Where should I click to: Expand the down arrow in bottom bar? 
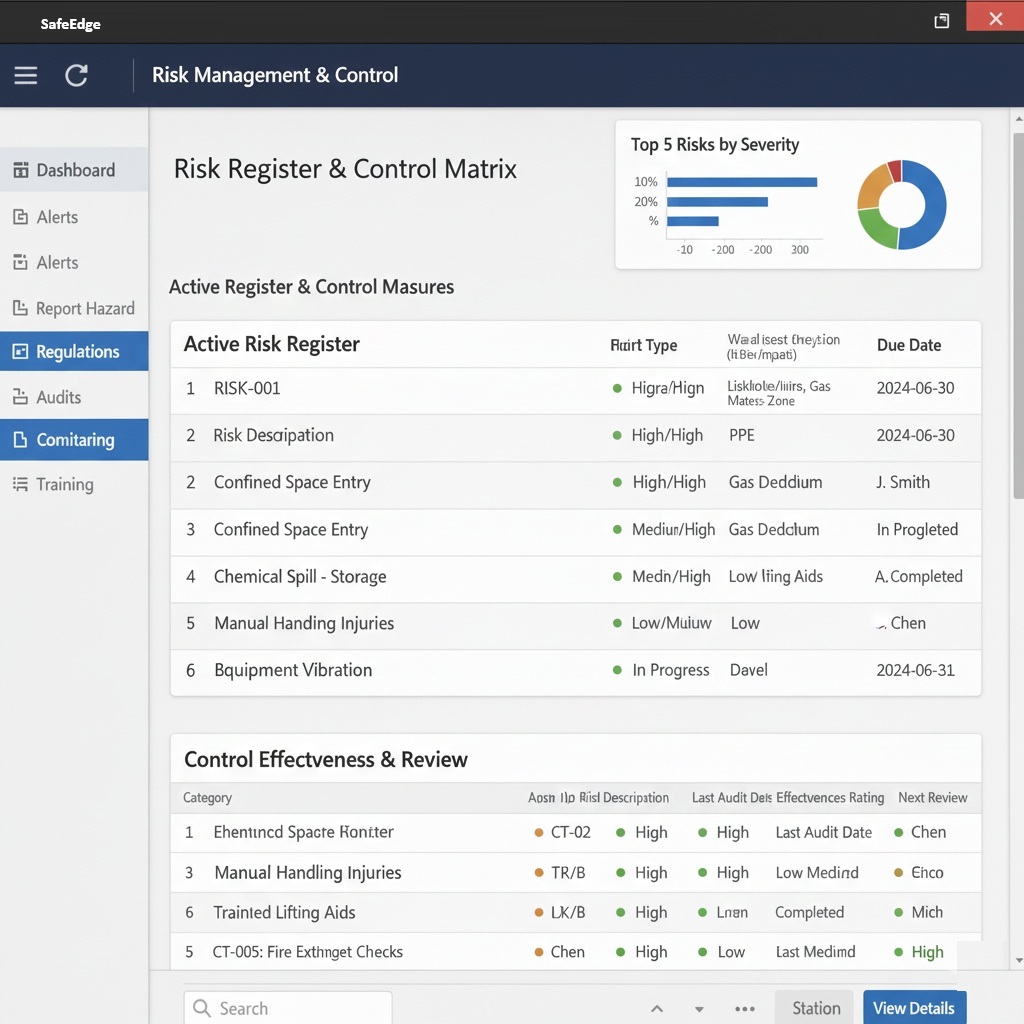pyautogui.click(x=700, y=1009)
